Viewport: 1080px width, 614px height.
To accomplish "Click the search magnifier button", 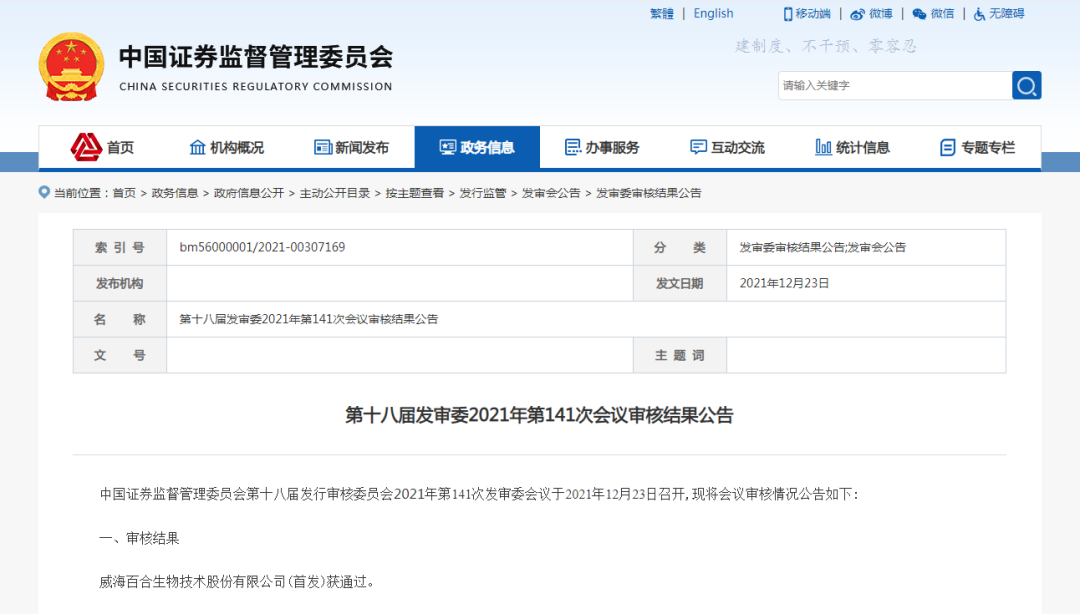I will (1026, 85).
